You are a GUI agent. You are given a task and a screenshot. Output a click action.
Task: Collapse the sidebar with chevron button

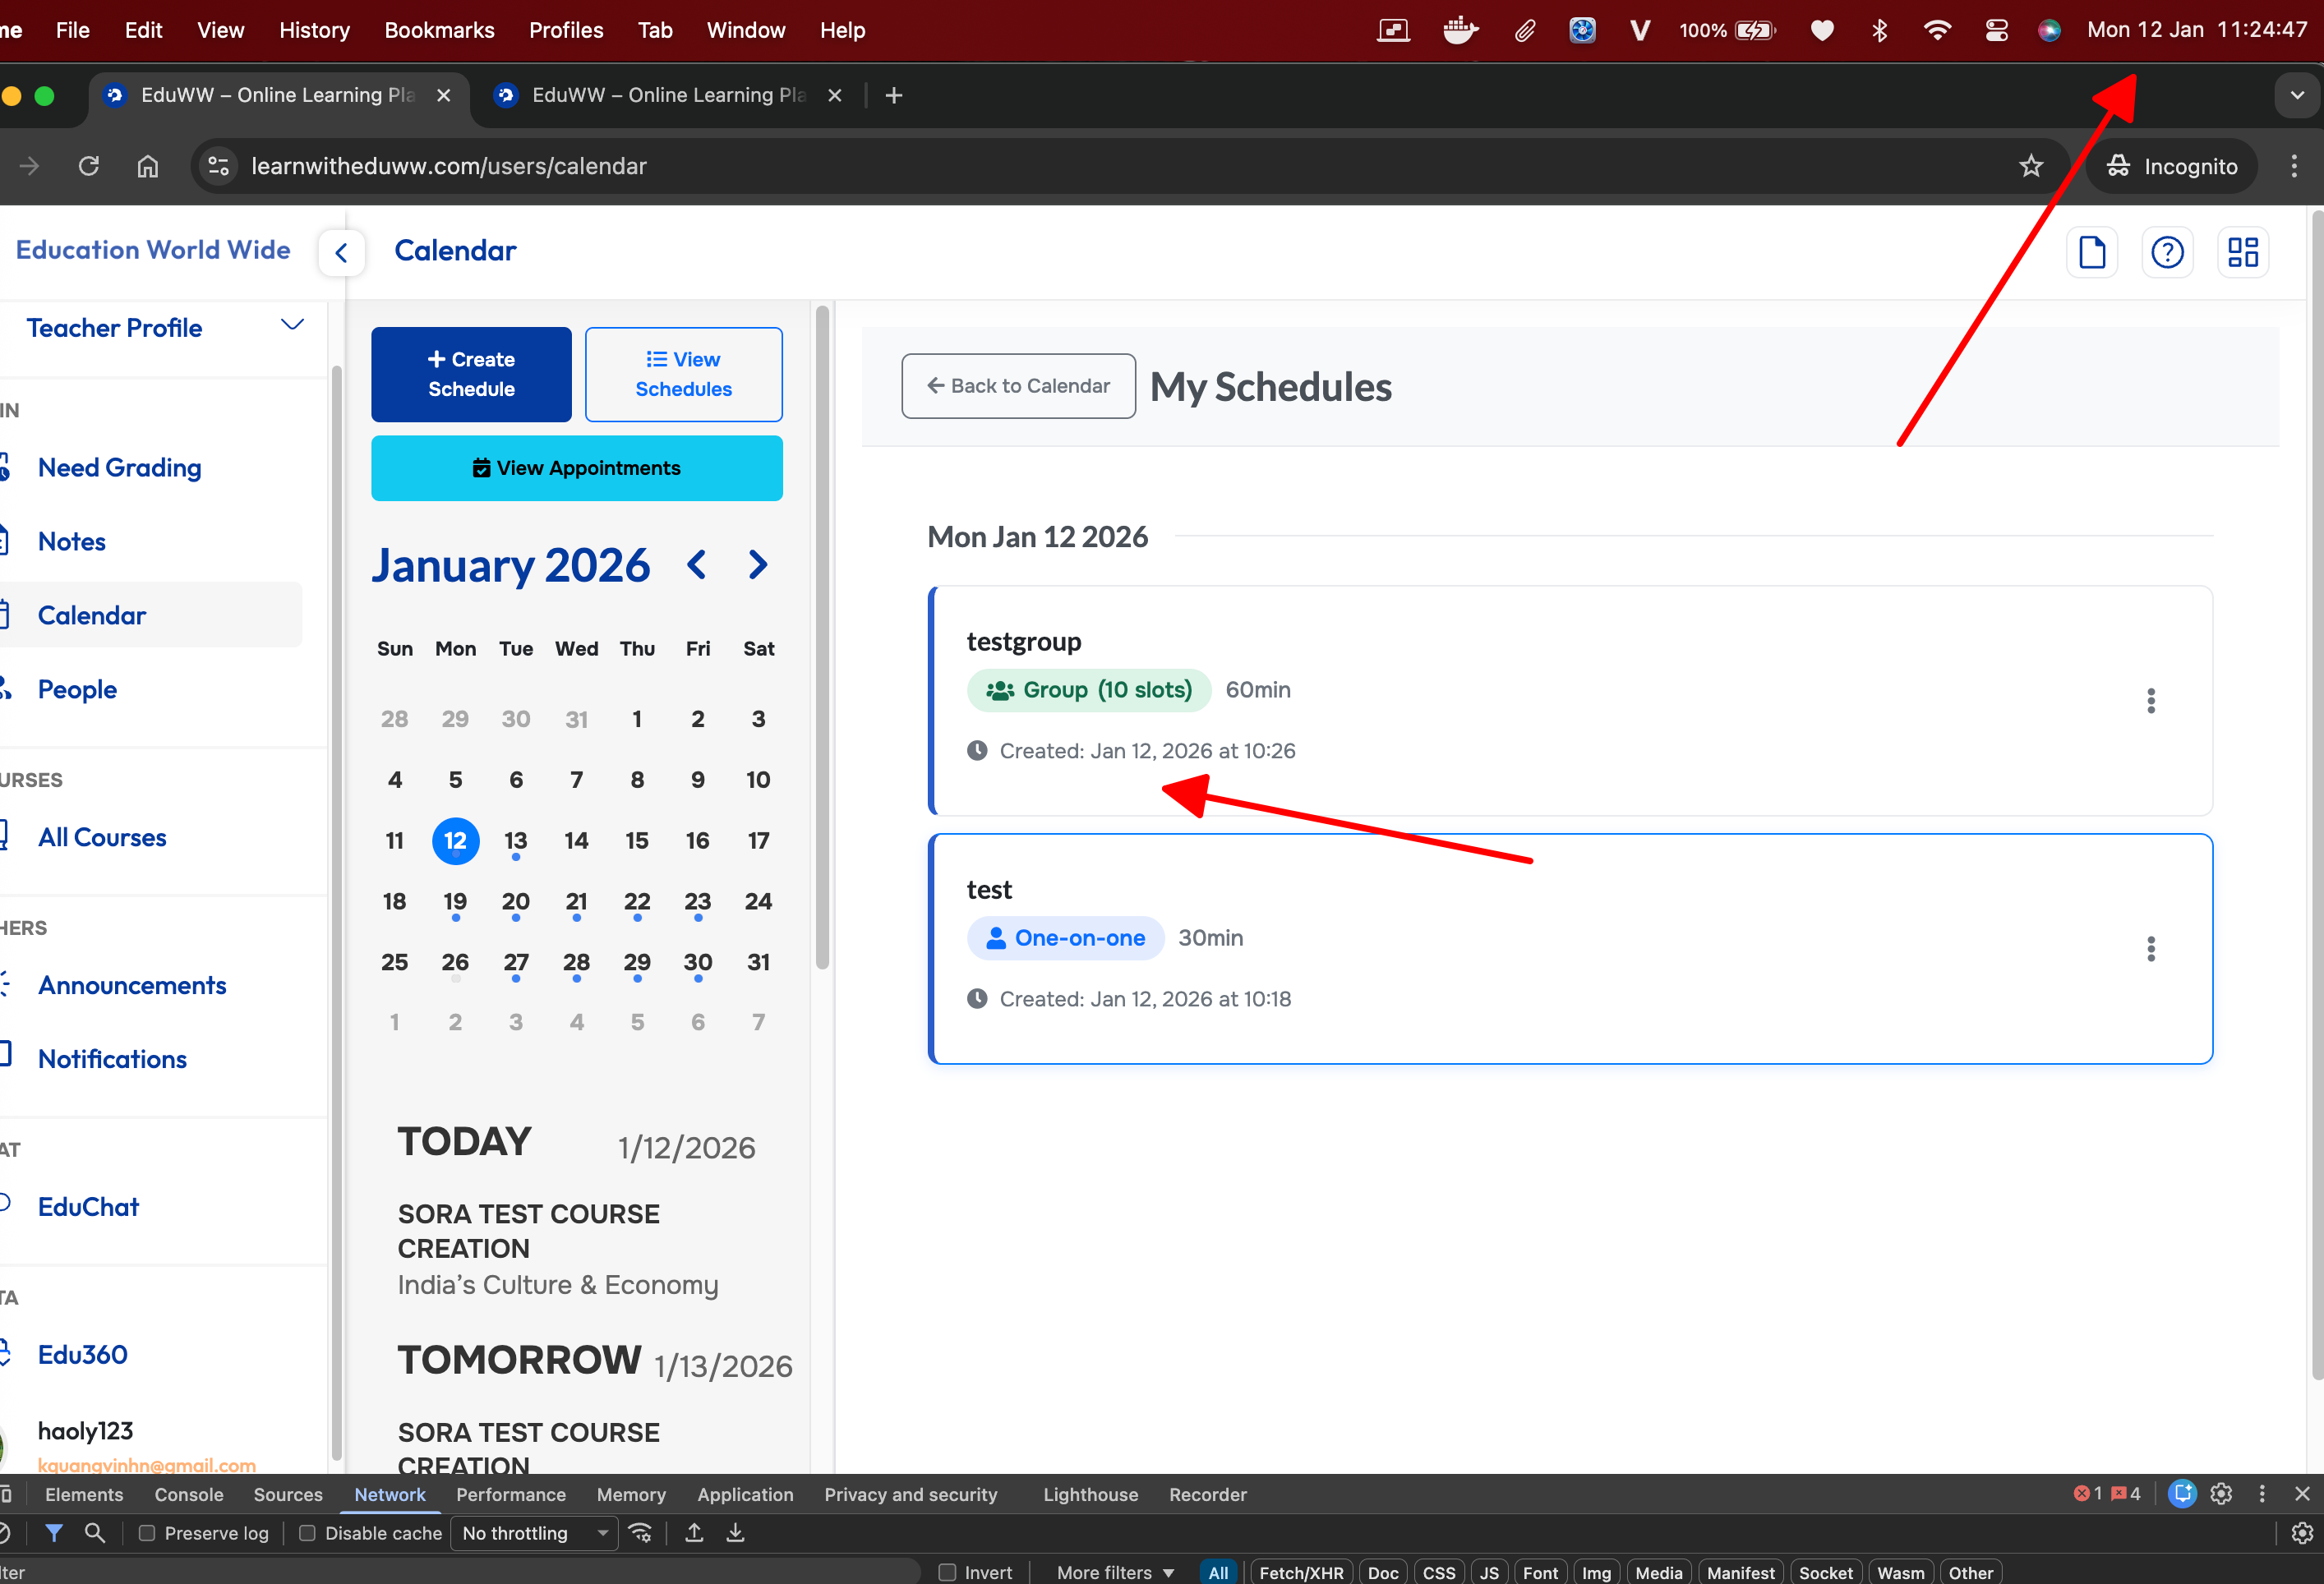click(x=341, y=252)
